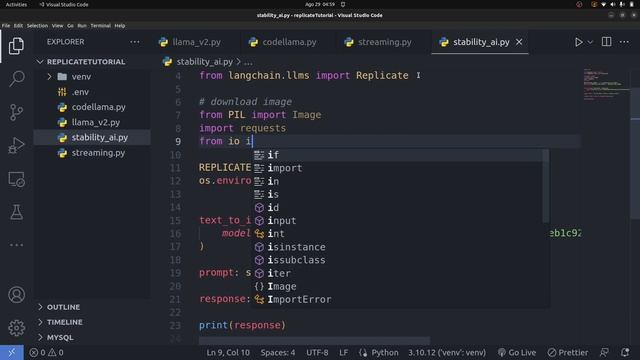Go to line via Ln 9, Col 10
The width and height of the screenshot is (640, 360).
click(228, 352)
